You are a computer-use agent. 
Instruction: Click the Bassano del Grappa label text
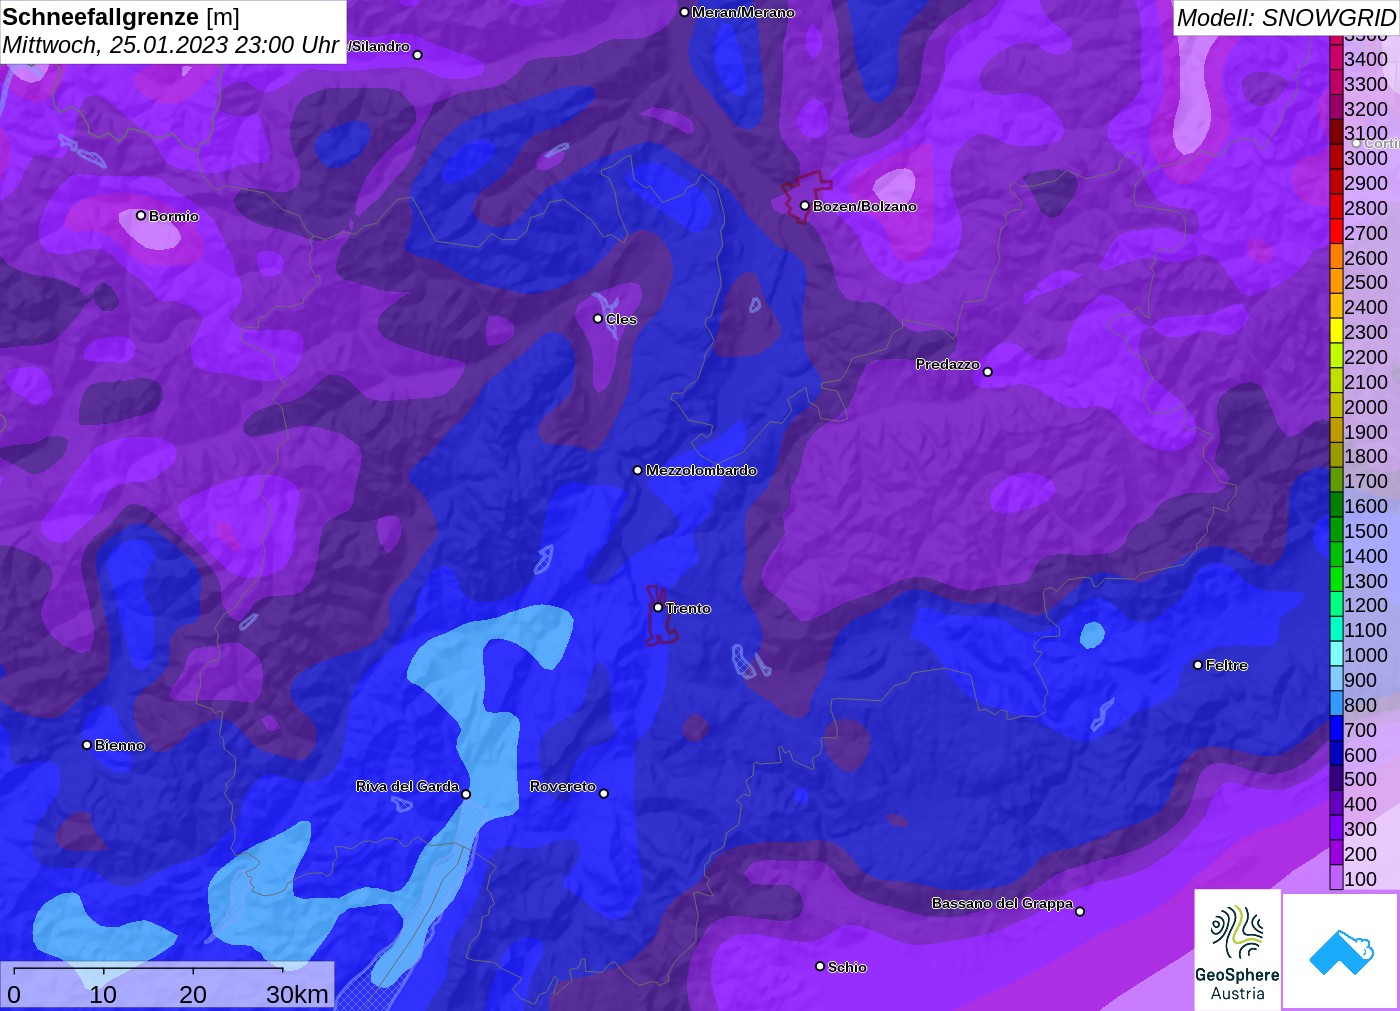pyautogui.click(x=1002, y=903)
